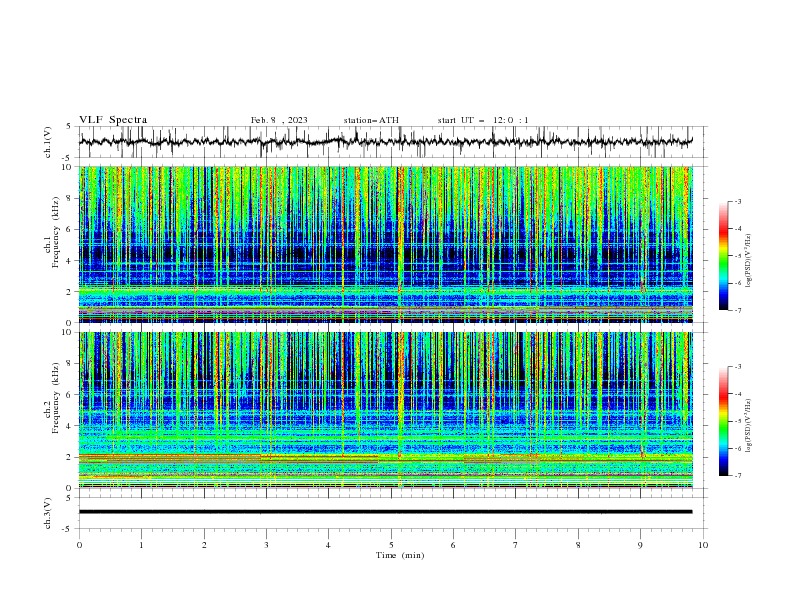Click the time axis tick label '2'

(x=204, y=545)
